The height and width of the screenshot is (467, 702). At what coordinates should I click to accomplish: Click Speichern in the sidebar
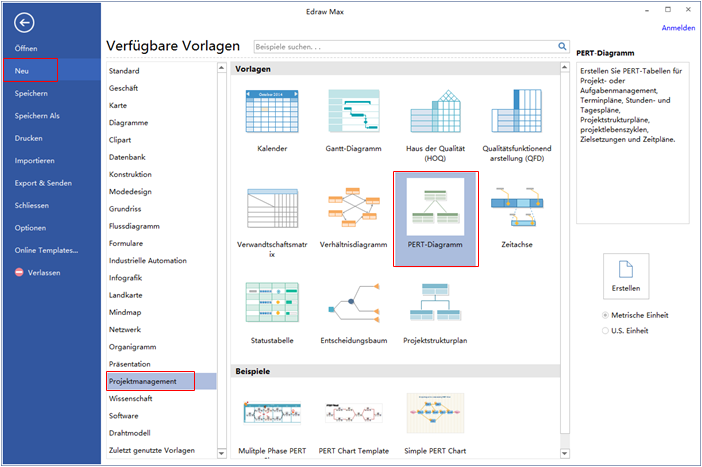[x=31, y=93]
